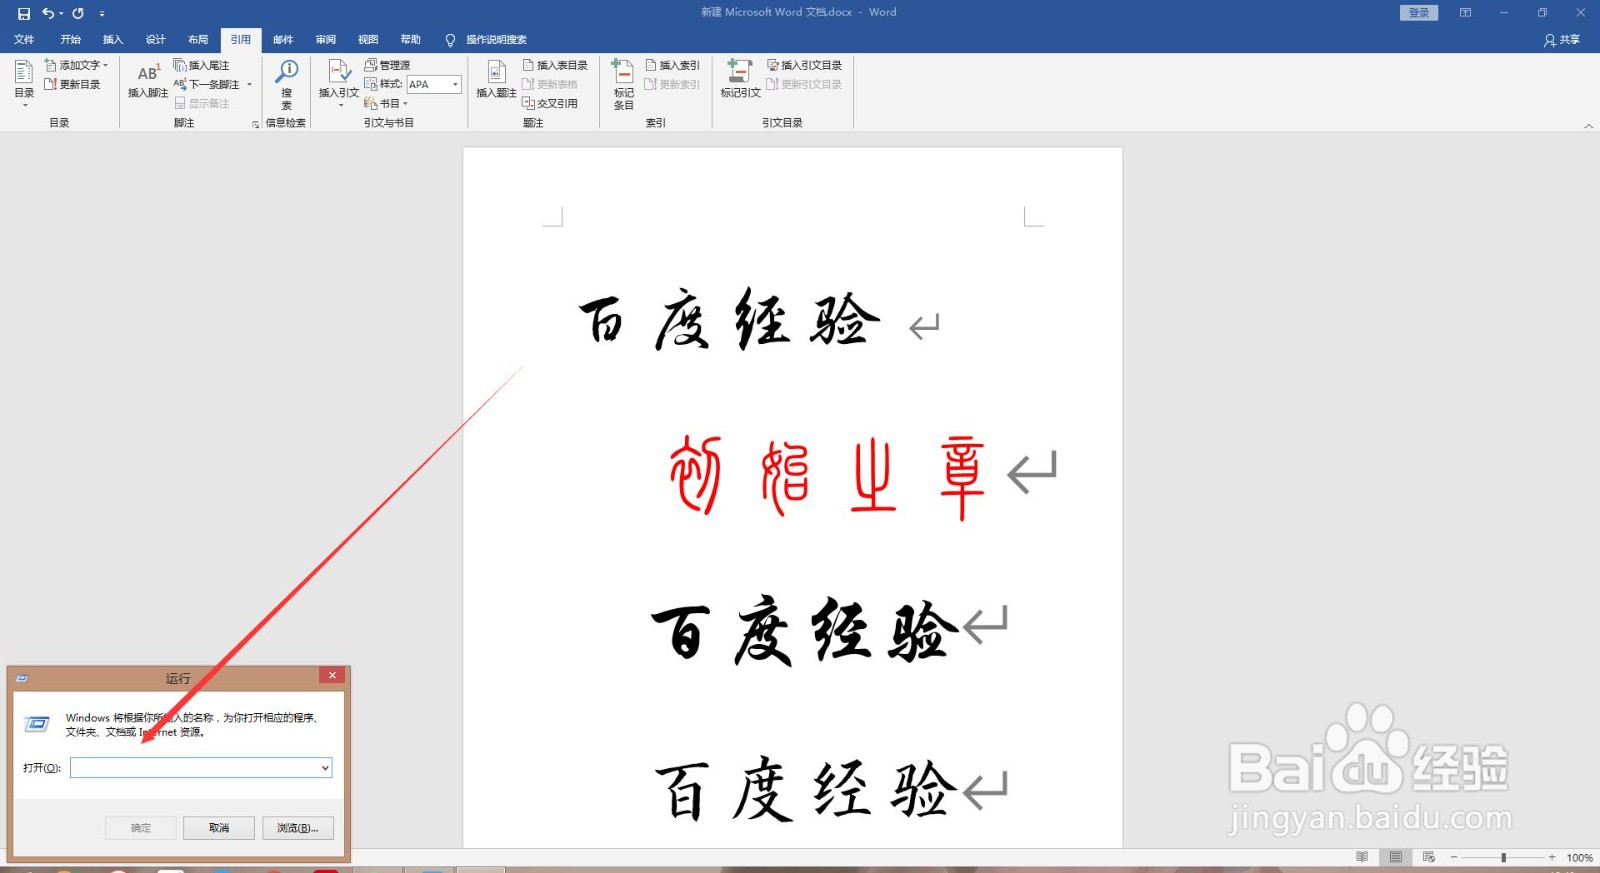Click 交叉引用 cross-reference icon
The width and height of the screenshot is (1600, 873).
point(550,103)
